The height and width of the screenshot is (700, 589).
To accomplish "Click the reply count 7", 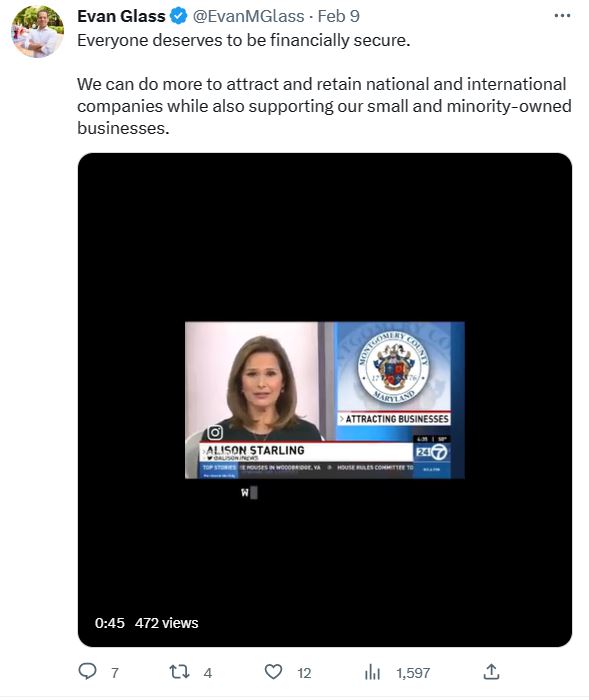I will (115, 673).
